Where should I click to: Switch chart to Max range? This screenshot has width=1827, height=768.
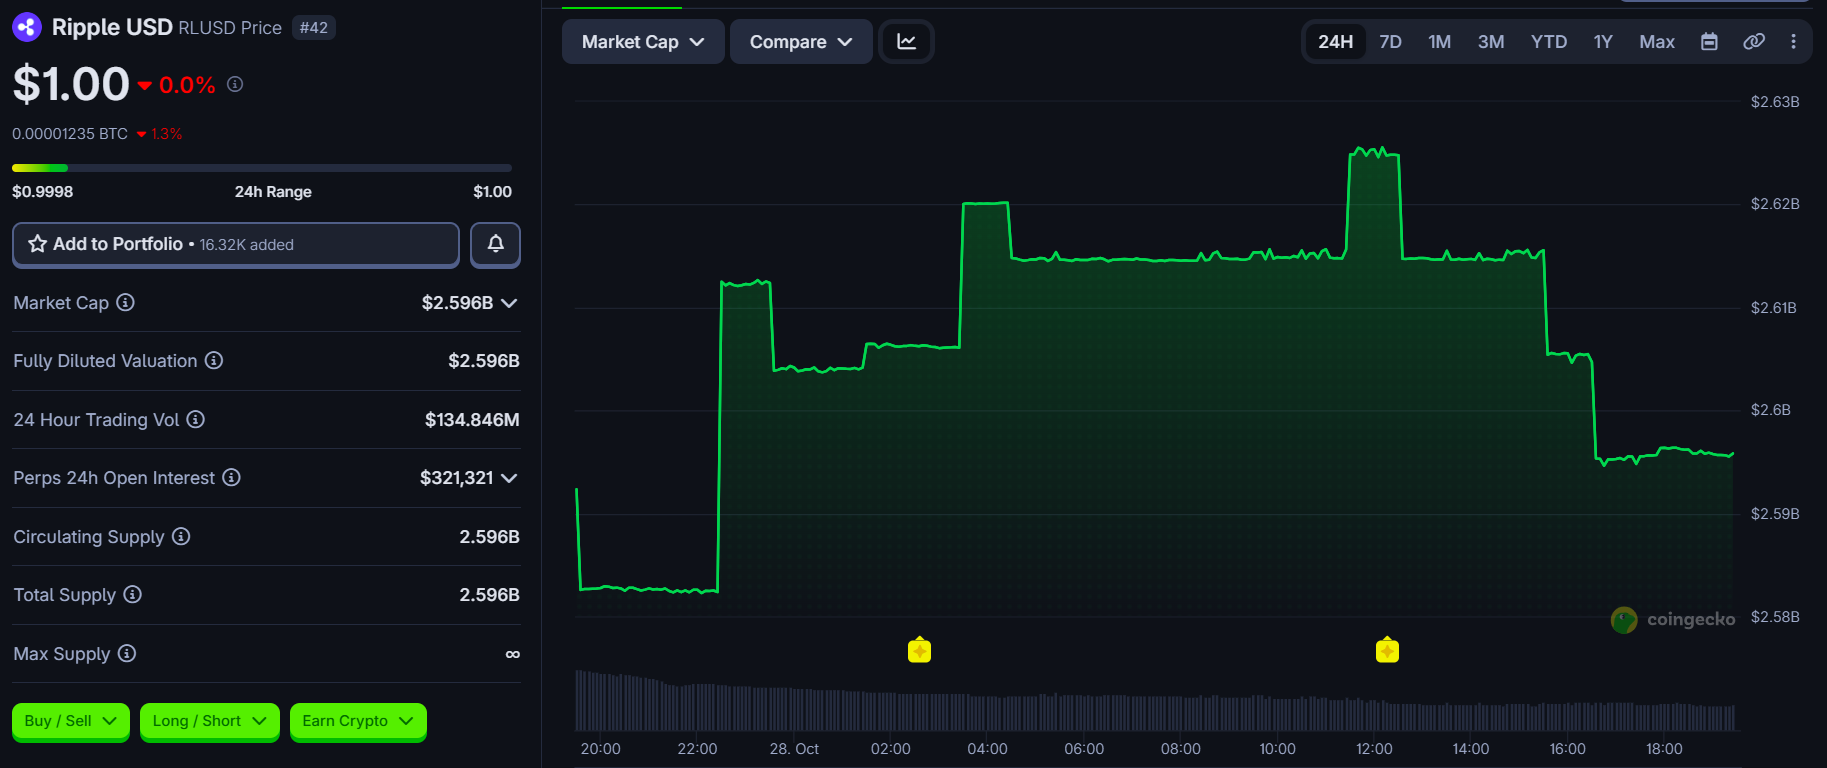[x=1657, y=42]
